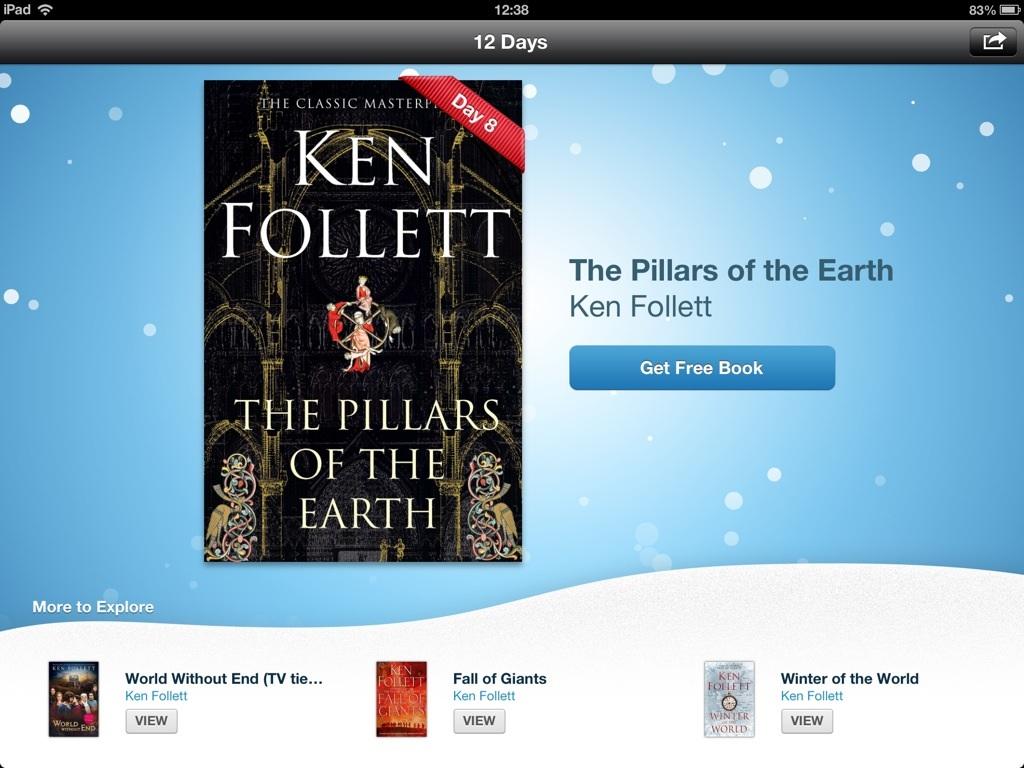
Task: Select Ken Follett link under Fall of Giants
Action: [484, 696]
